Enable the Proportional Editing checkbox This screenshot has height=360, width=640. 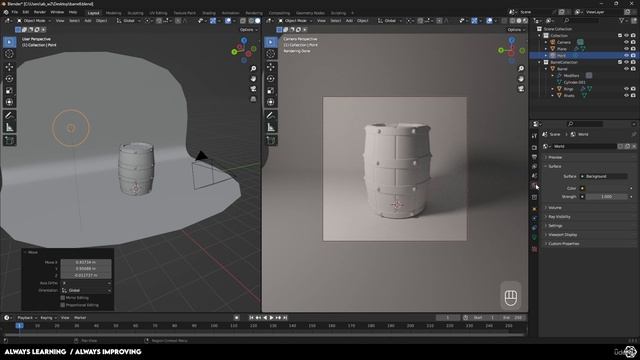point(63,305)
